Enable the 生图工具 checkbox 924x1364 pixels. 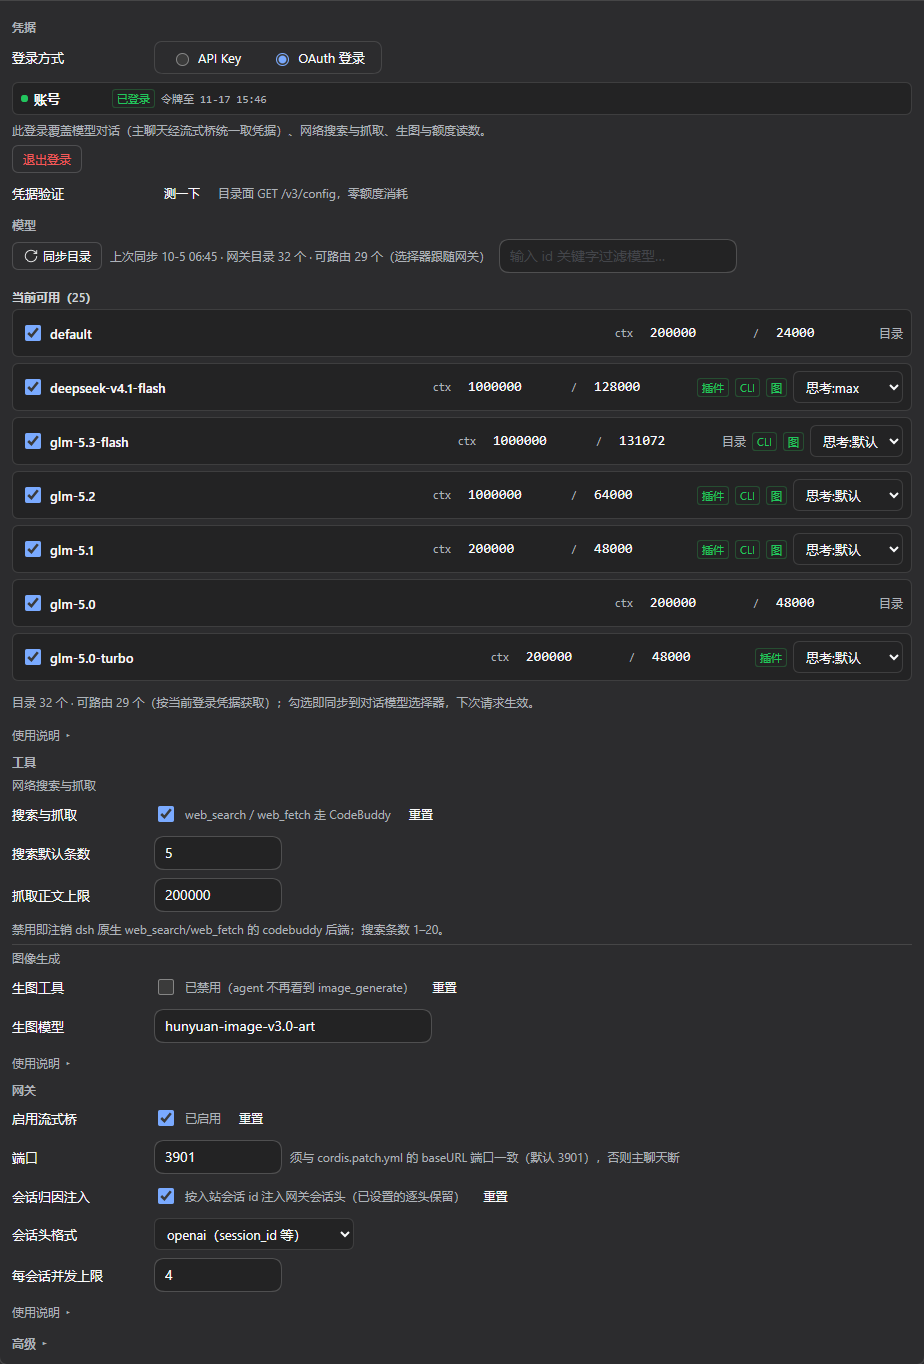166,987
